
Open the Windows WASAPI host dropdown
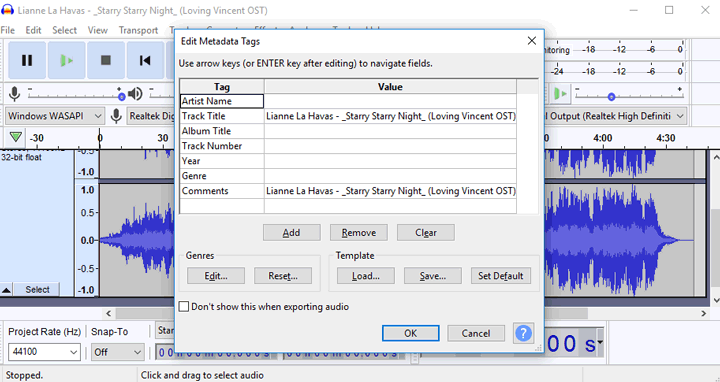(55, 116)
